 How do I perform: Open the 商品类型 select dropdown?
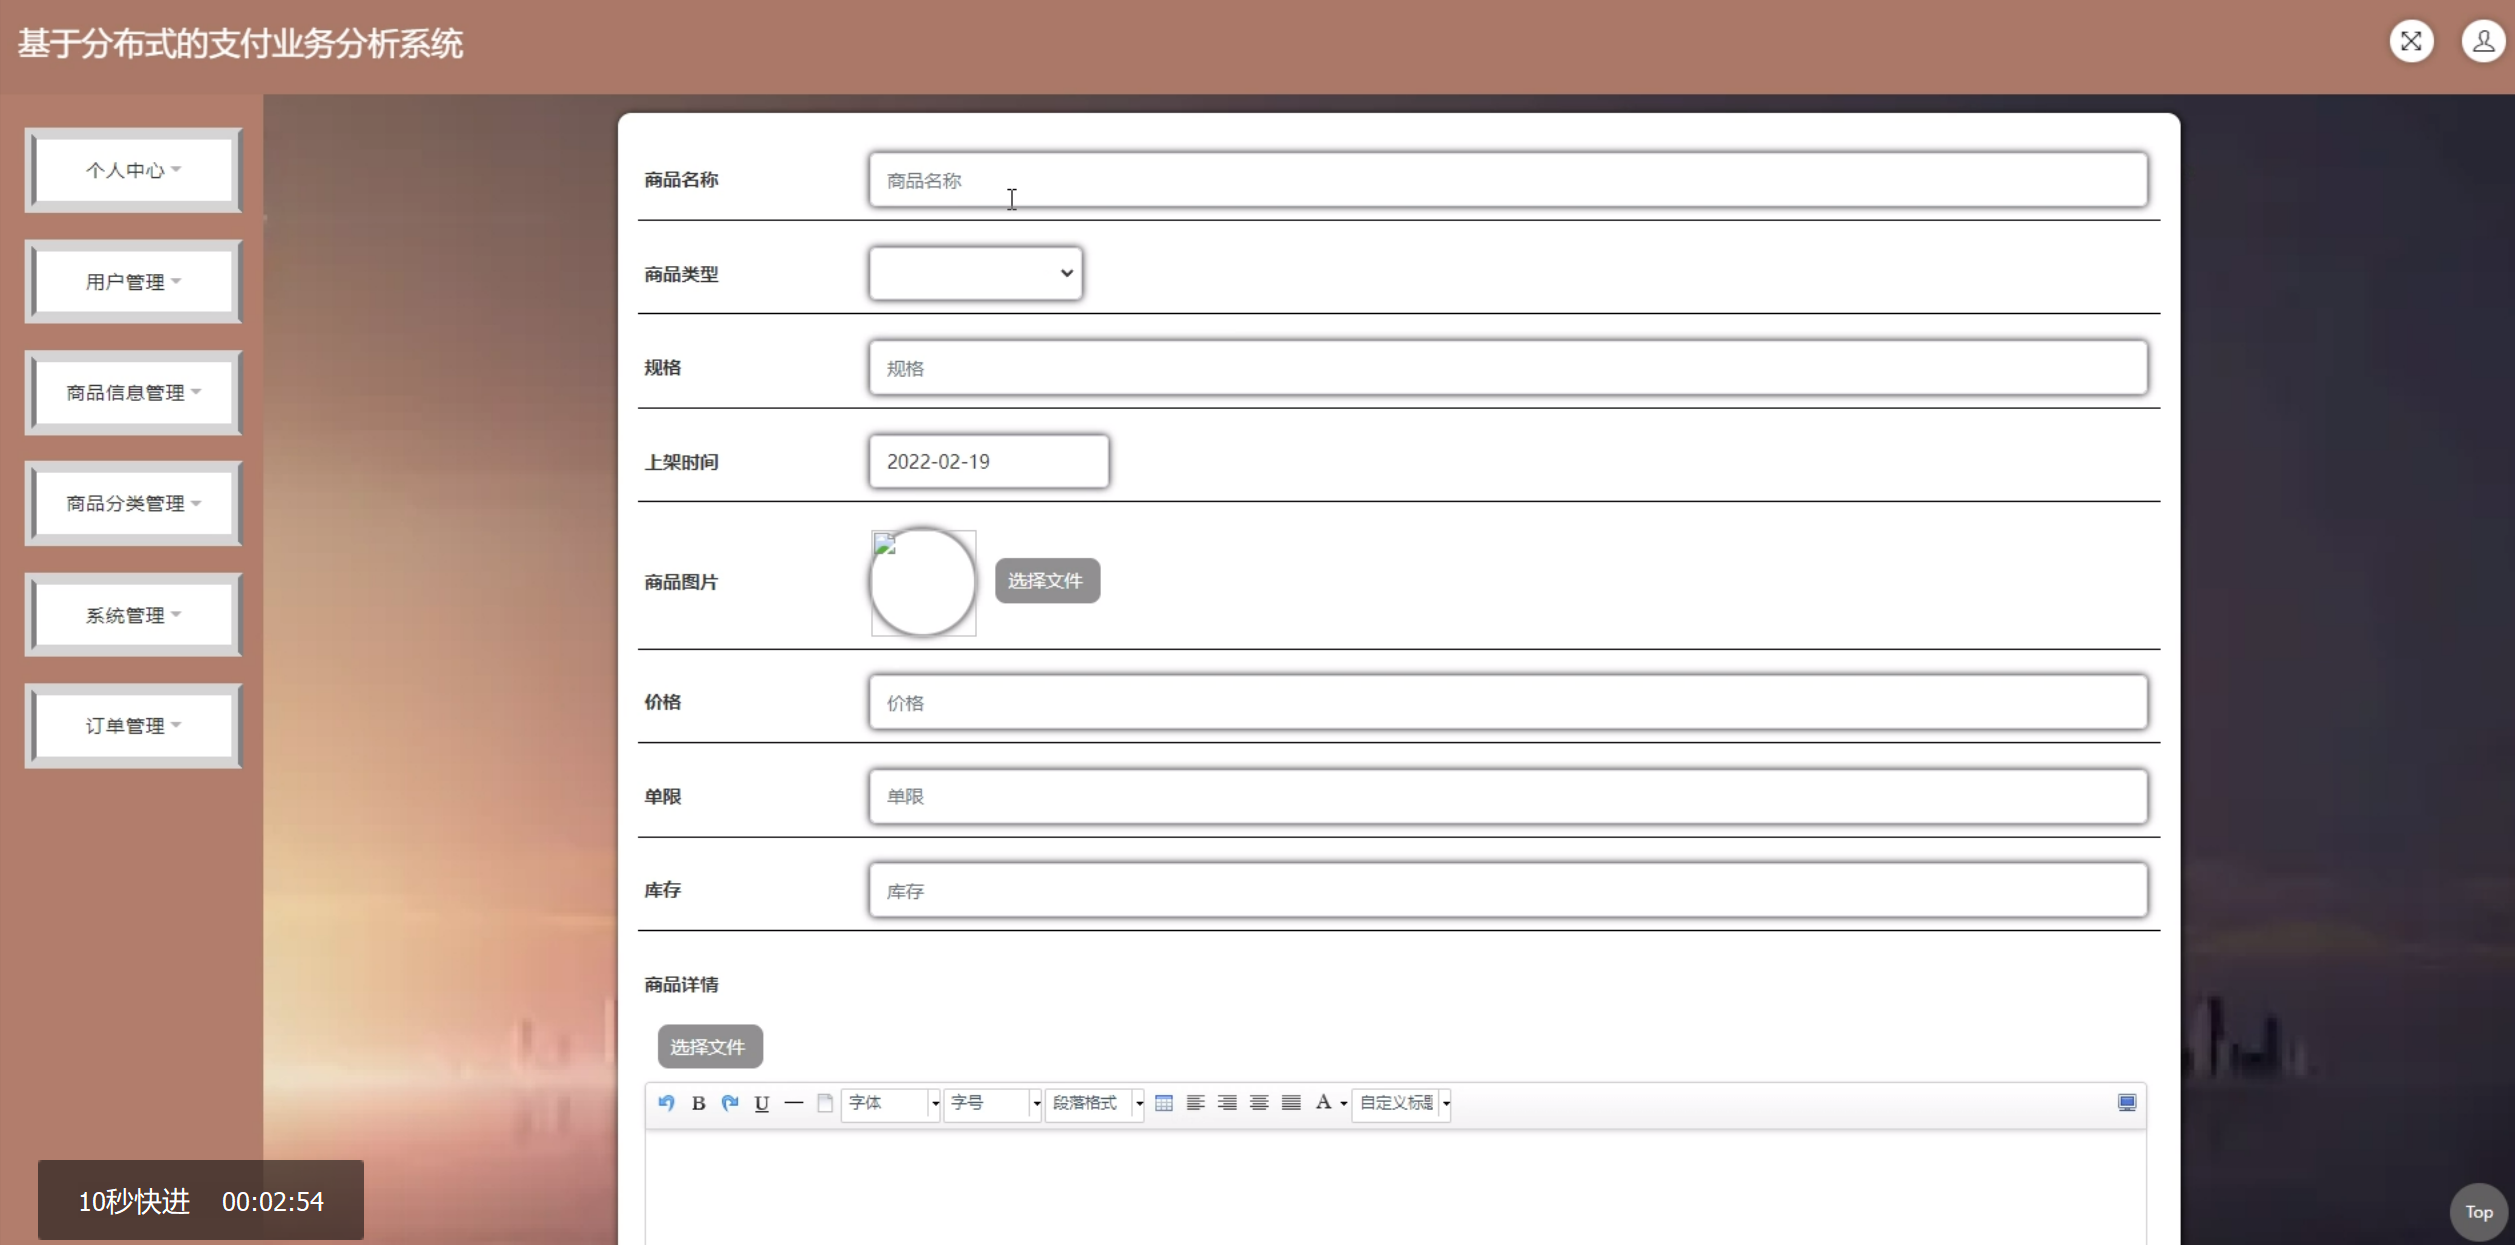tap(976, 273)
